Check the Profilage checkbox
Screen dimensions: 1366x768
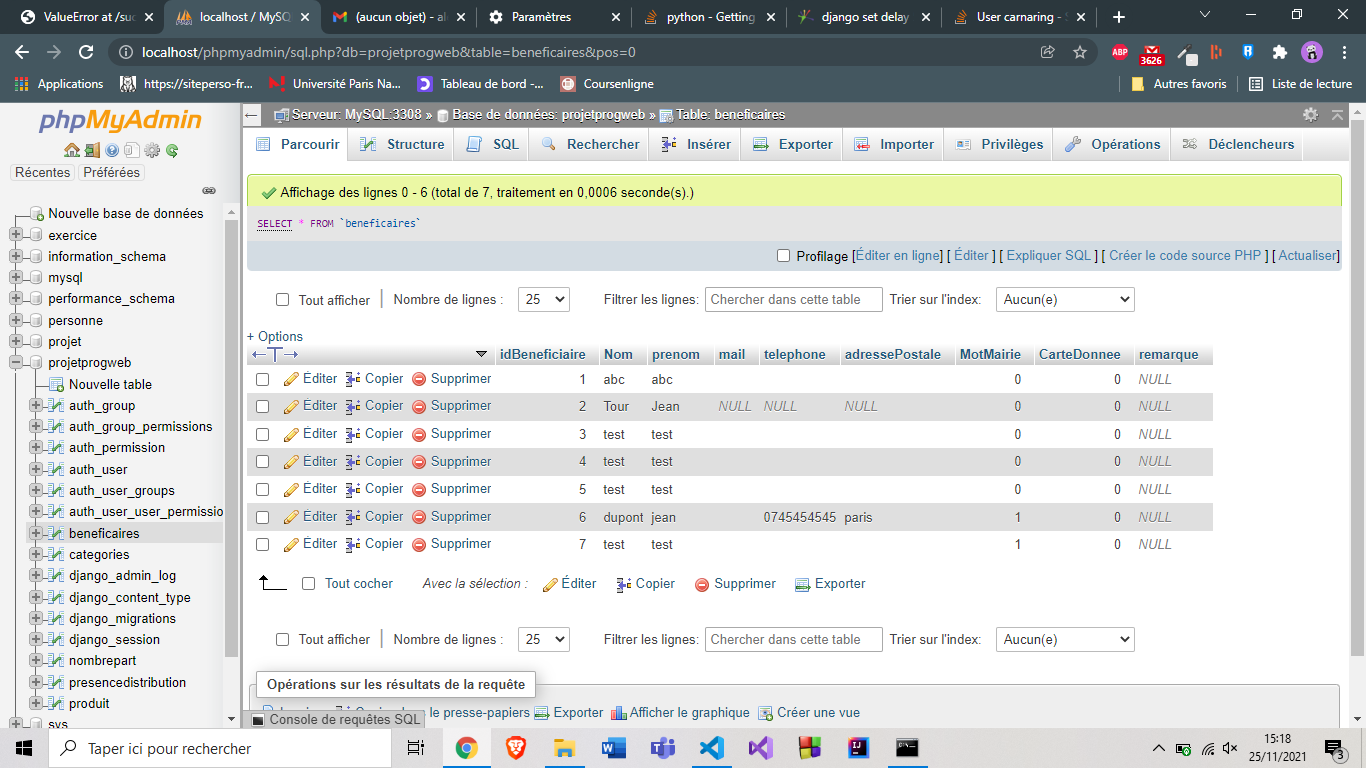coord(784,256)
